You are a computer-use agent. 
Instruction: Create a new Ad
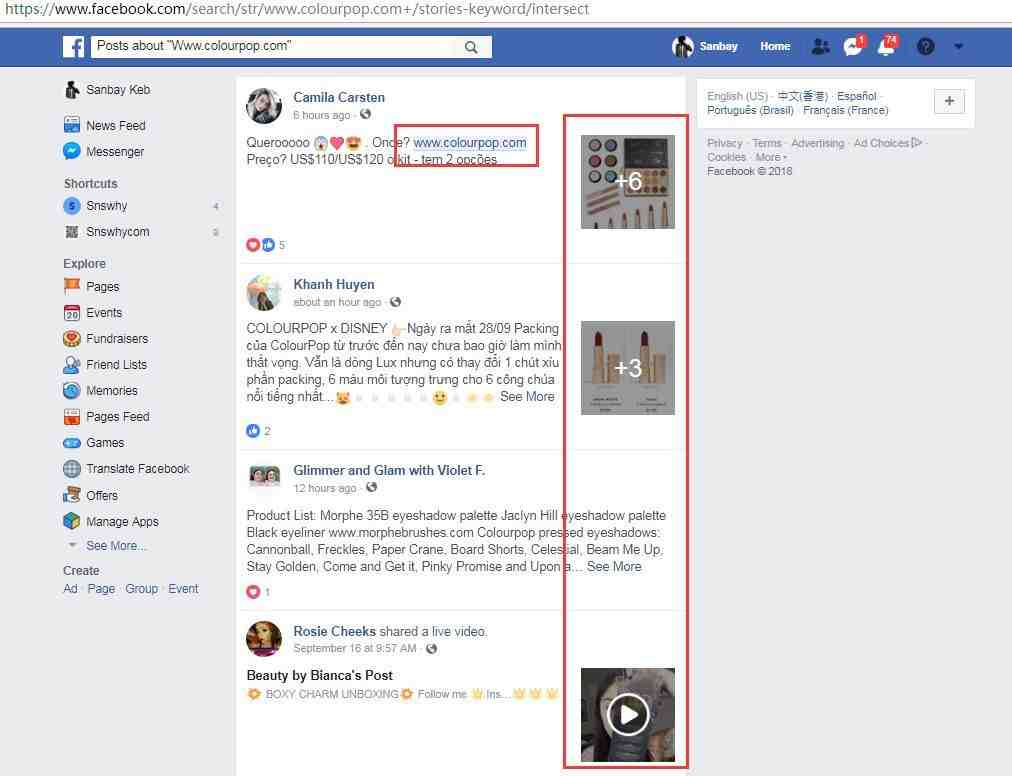[x=70, y=589]
